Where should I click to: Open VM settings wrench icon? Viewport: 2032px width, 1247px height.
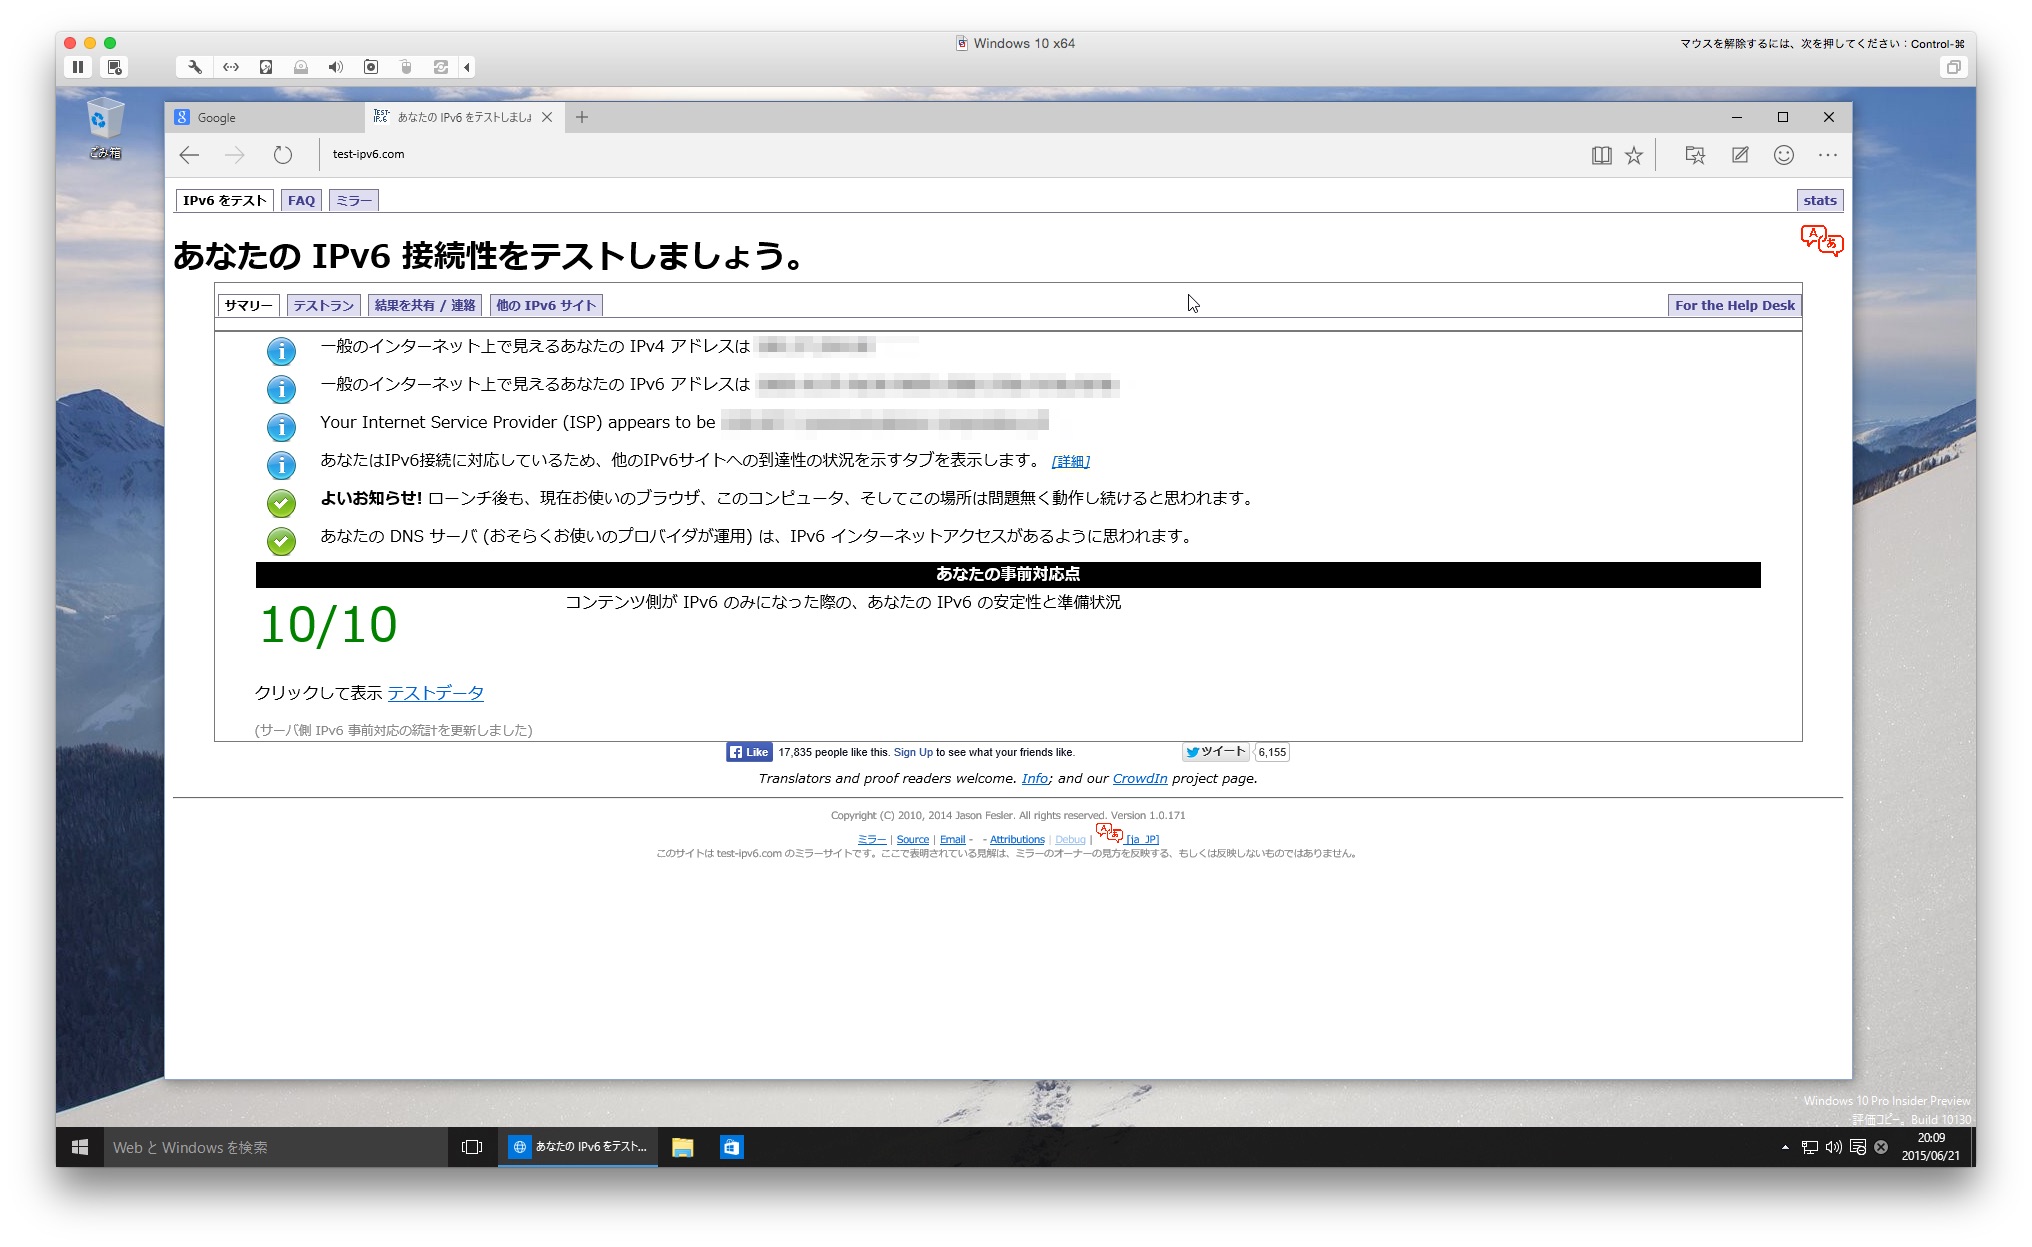coord(195,67)
